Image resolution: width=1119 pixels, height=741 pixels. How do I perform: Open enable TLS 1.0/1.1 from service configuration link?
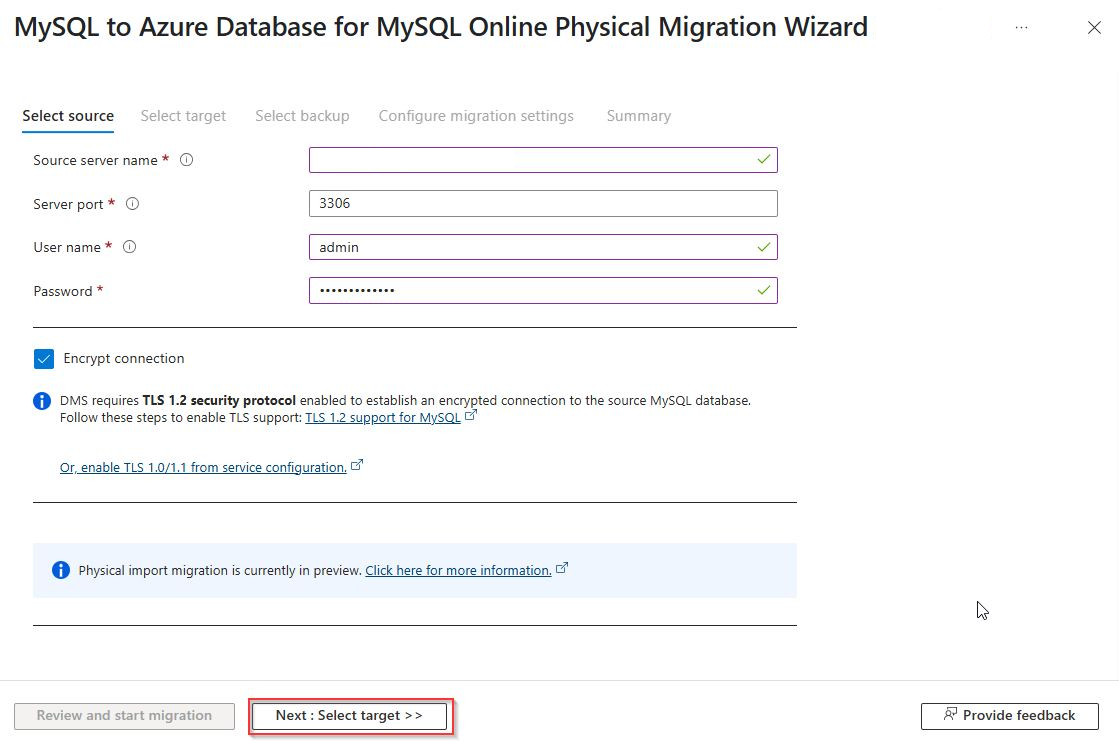(203, 468)
